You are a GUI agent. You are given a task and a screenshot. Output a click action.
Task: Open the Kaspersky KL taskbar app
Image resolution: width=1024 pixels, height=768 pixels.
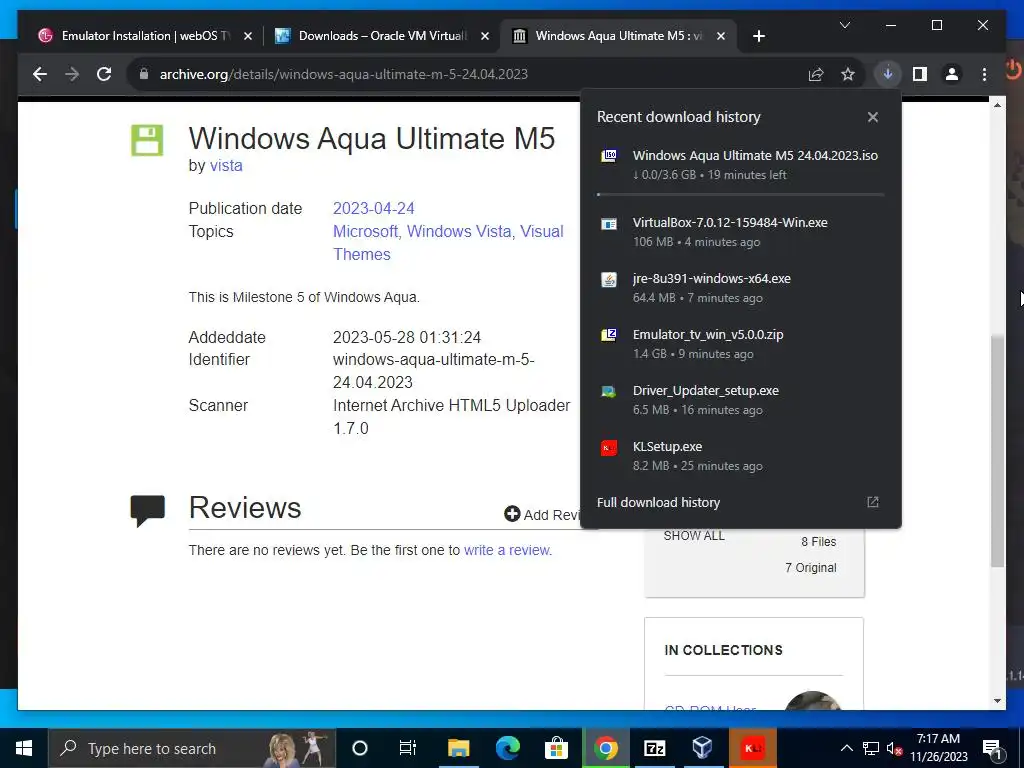752,748
